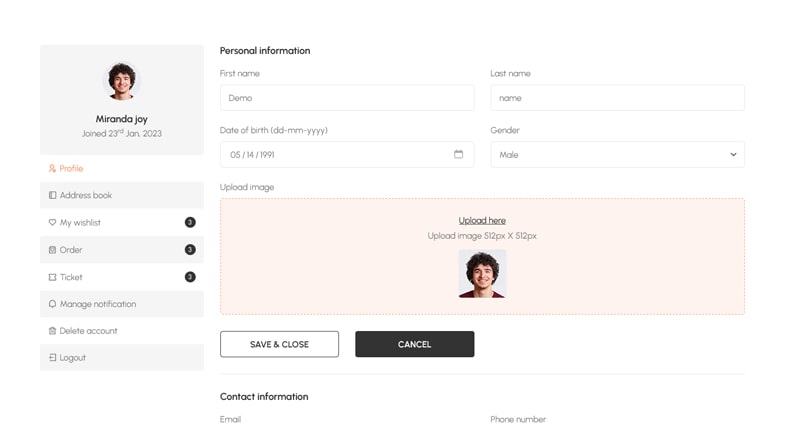The height and width of the screenshot is (430, 785).
Task: Click the Last name input field
Action: click(x=616, y=98)
